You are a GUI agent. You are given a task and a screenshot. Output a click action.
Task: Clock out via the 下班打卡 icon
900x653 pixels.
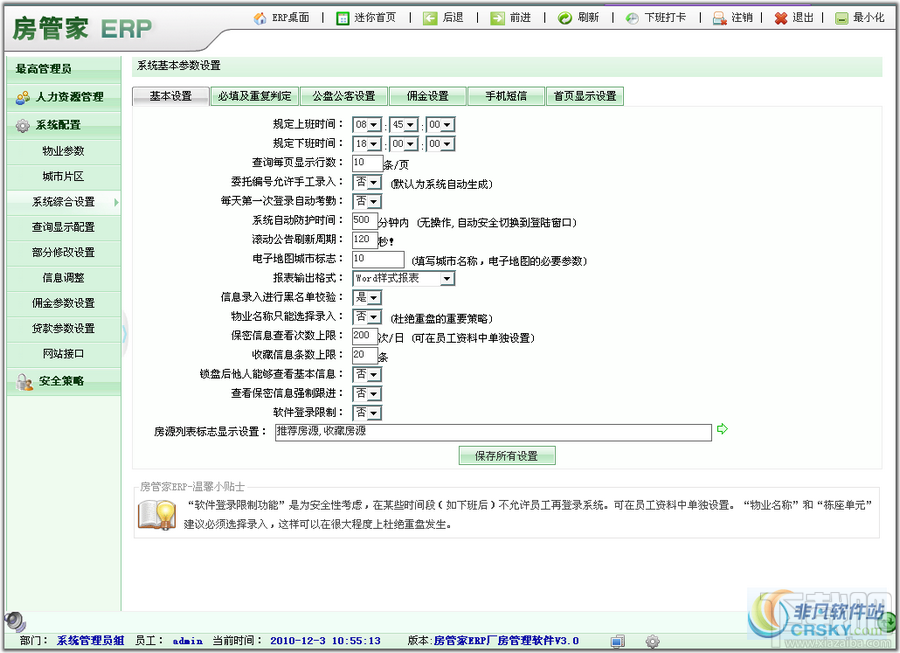[x=632, y=18]
